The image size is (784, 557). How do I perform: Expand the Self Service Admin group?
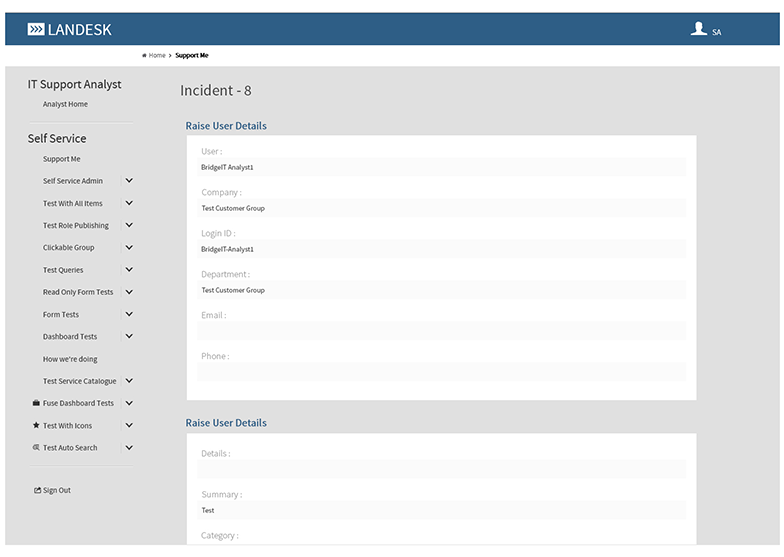(x=129, y=181)
